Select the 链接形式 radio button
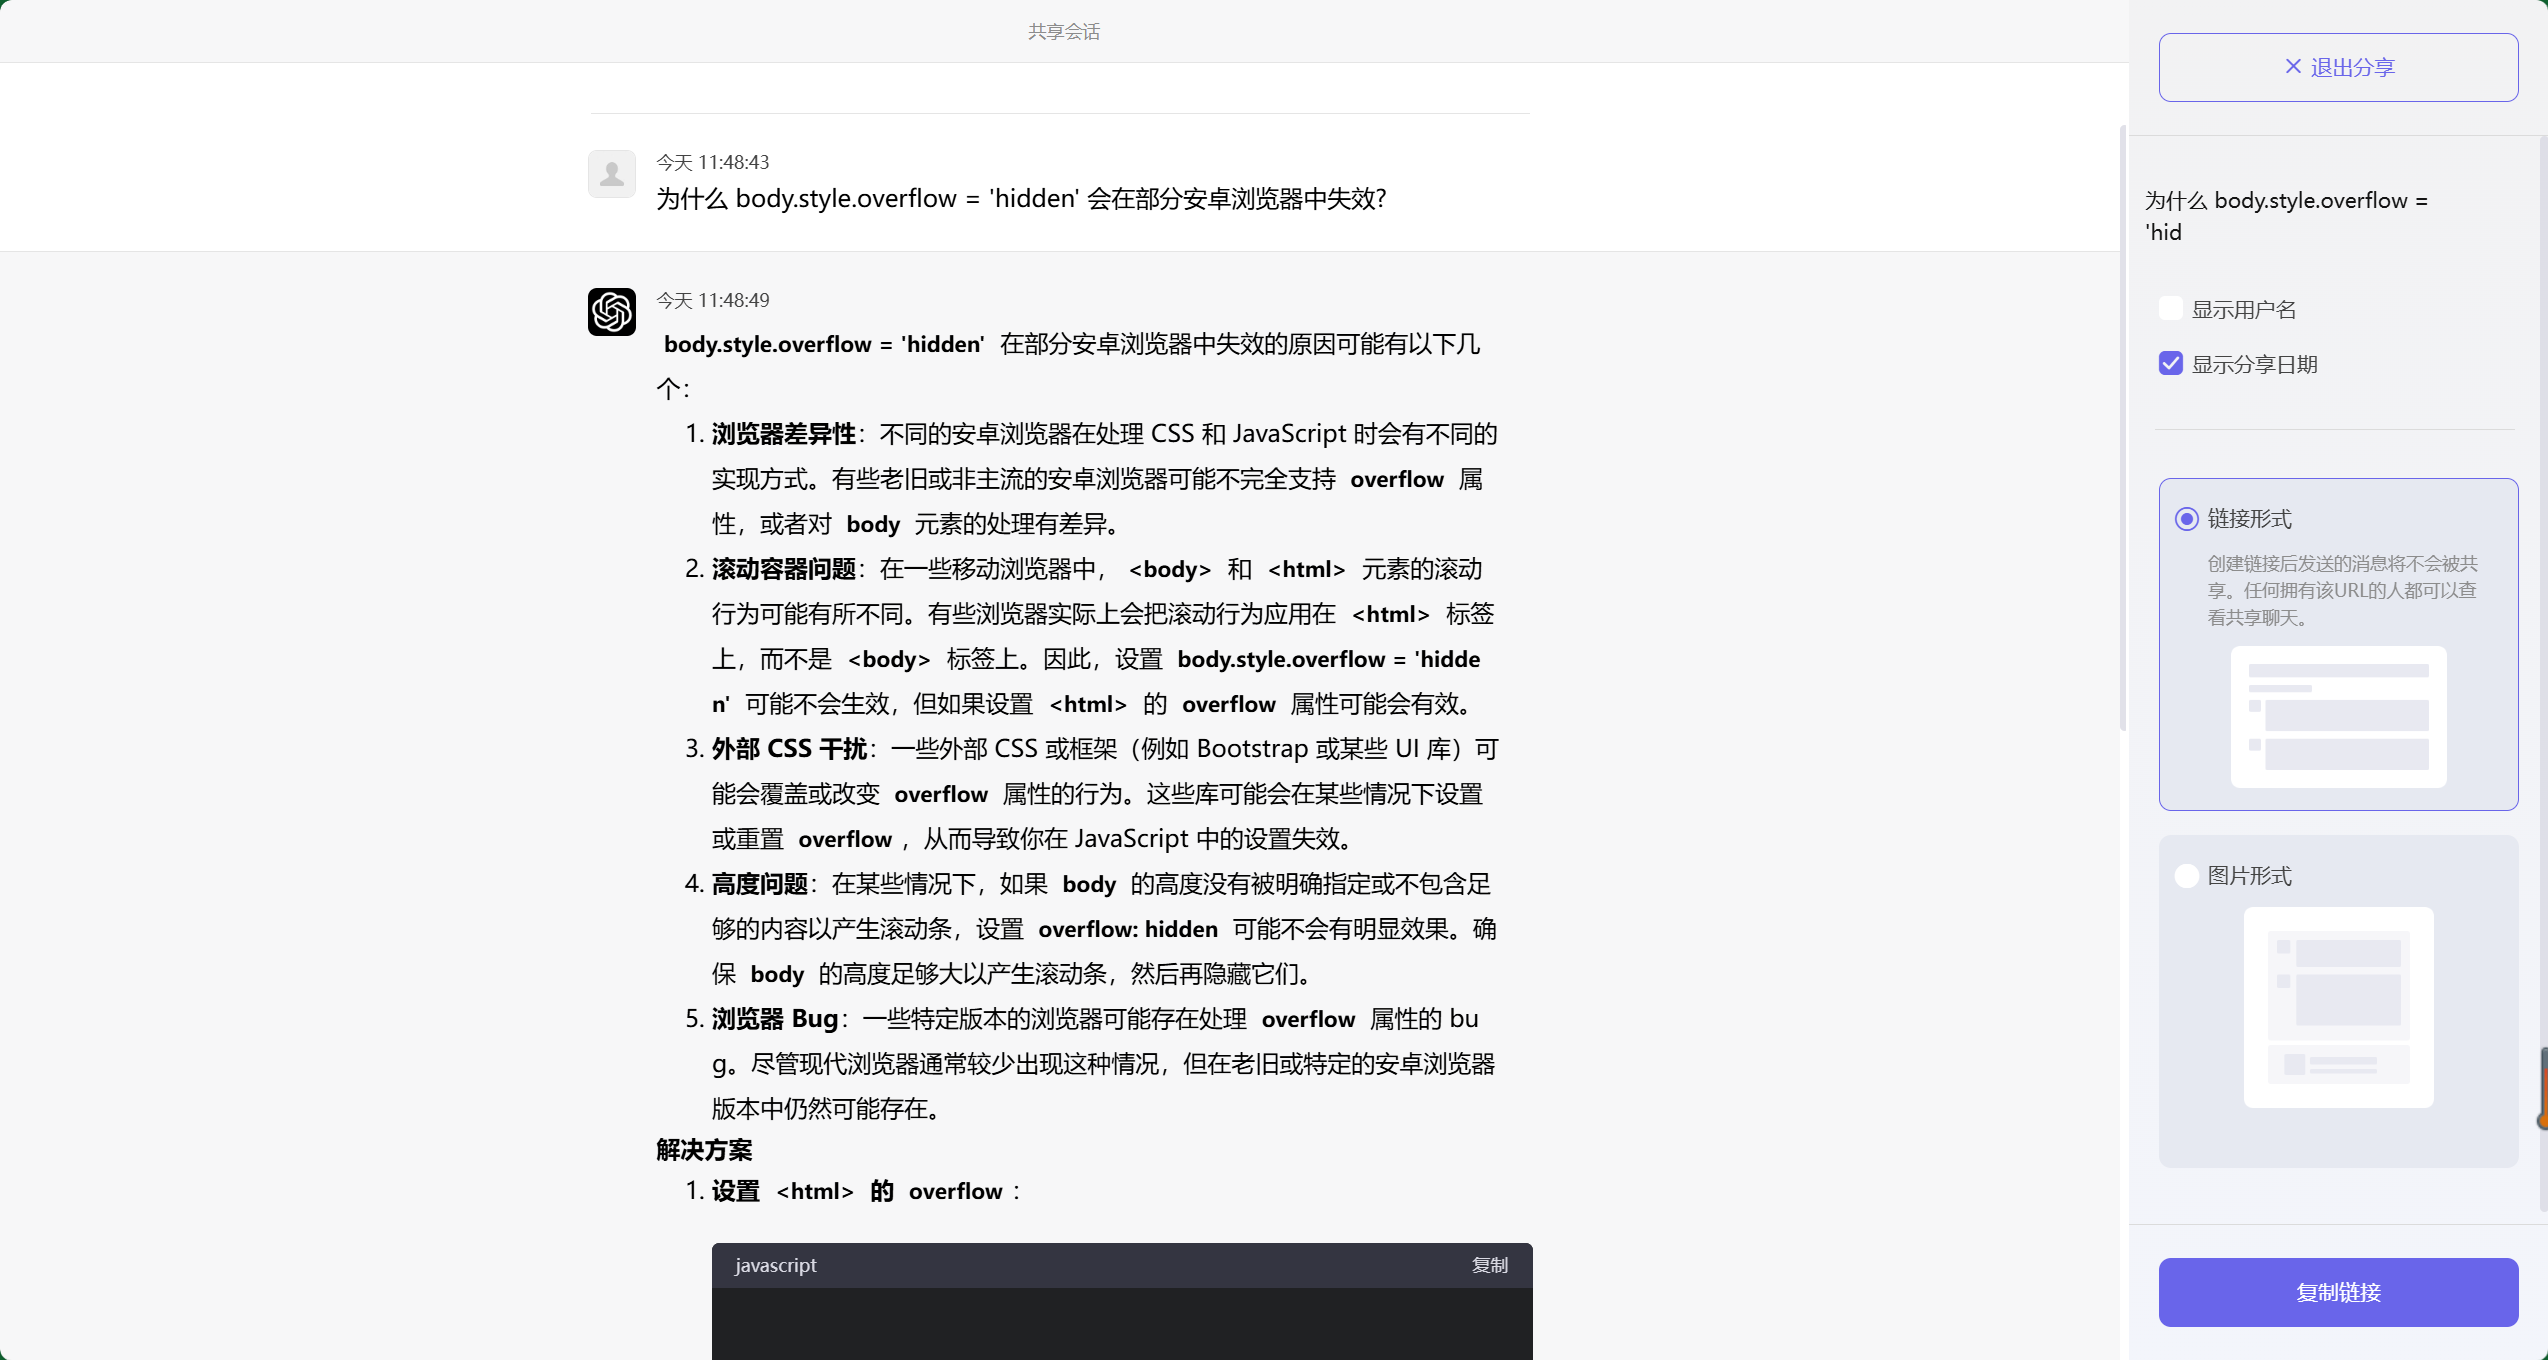Viewport: 2548px width, 1360px height. (2185, 519)
